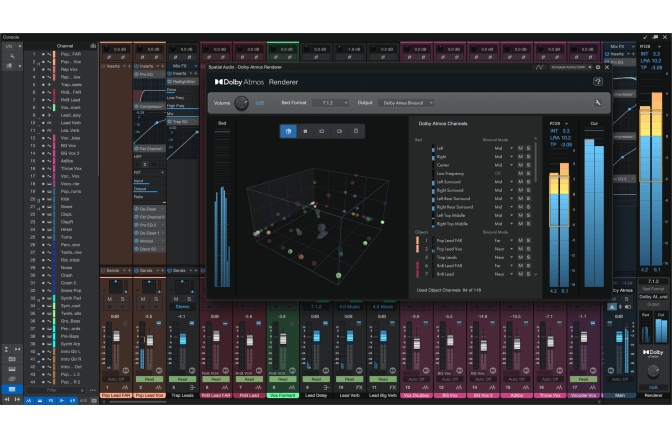Toggle Pro EQ insert power on channel 2

136,74
